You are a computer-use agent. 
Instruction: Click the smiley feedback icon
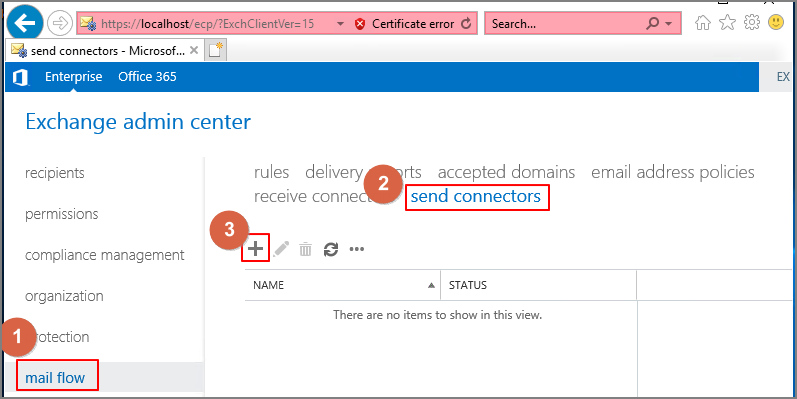click(x=776, y=22)
